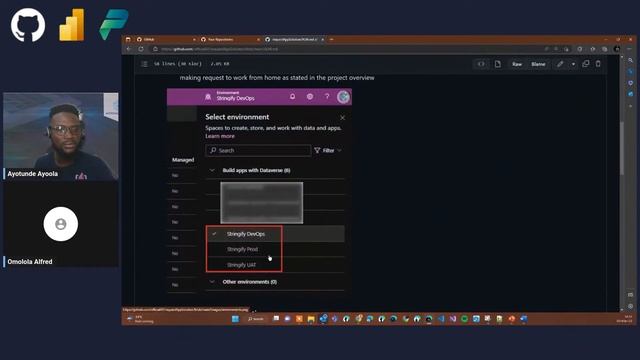Follow the Learn more link
This screenshot has height=360, width=640.
click(x=220, y=136)
